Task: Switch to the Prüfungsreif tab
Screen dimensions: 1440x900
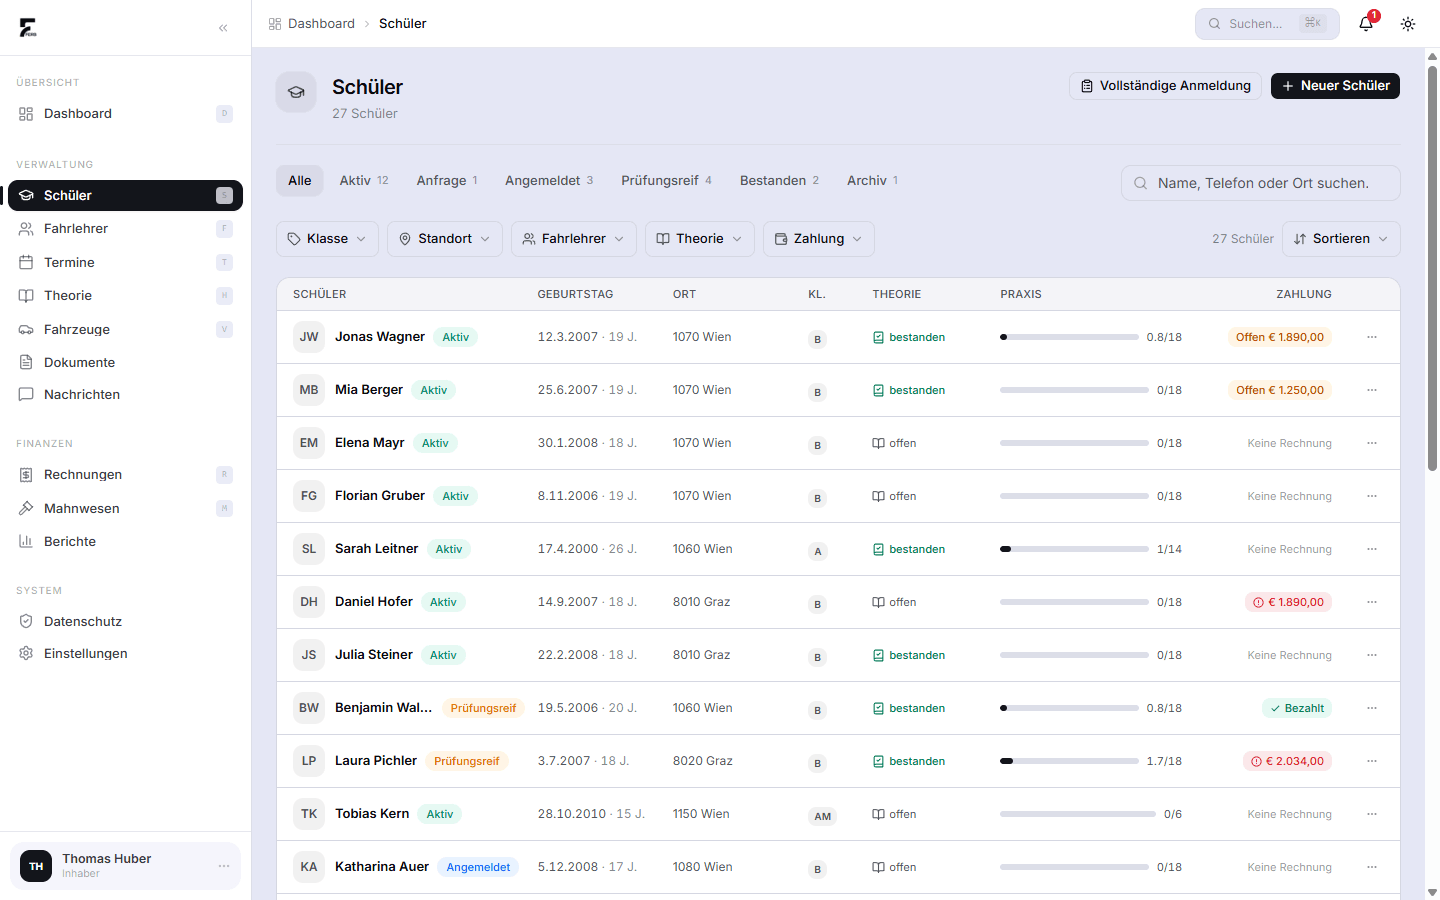Action: 666,181
